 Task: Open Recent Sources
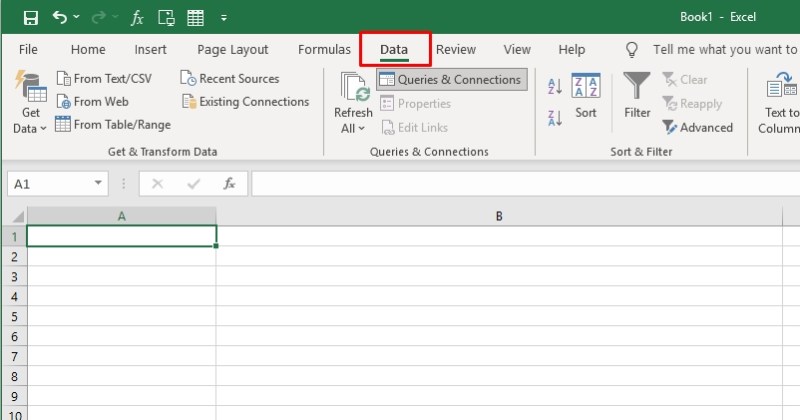tap(230, 79)
